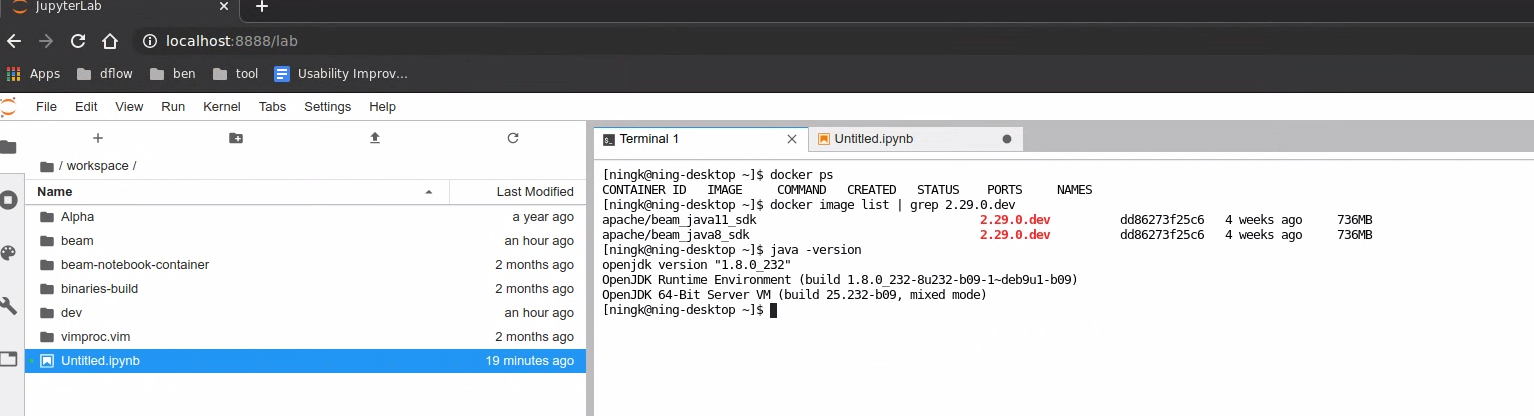The height and width of the screenshot is (416, 1534).
Task: Click the 'docker ps' command line
Action: [717, 174]
